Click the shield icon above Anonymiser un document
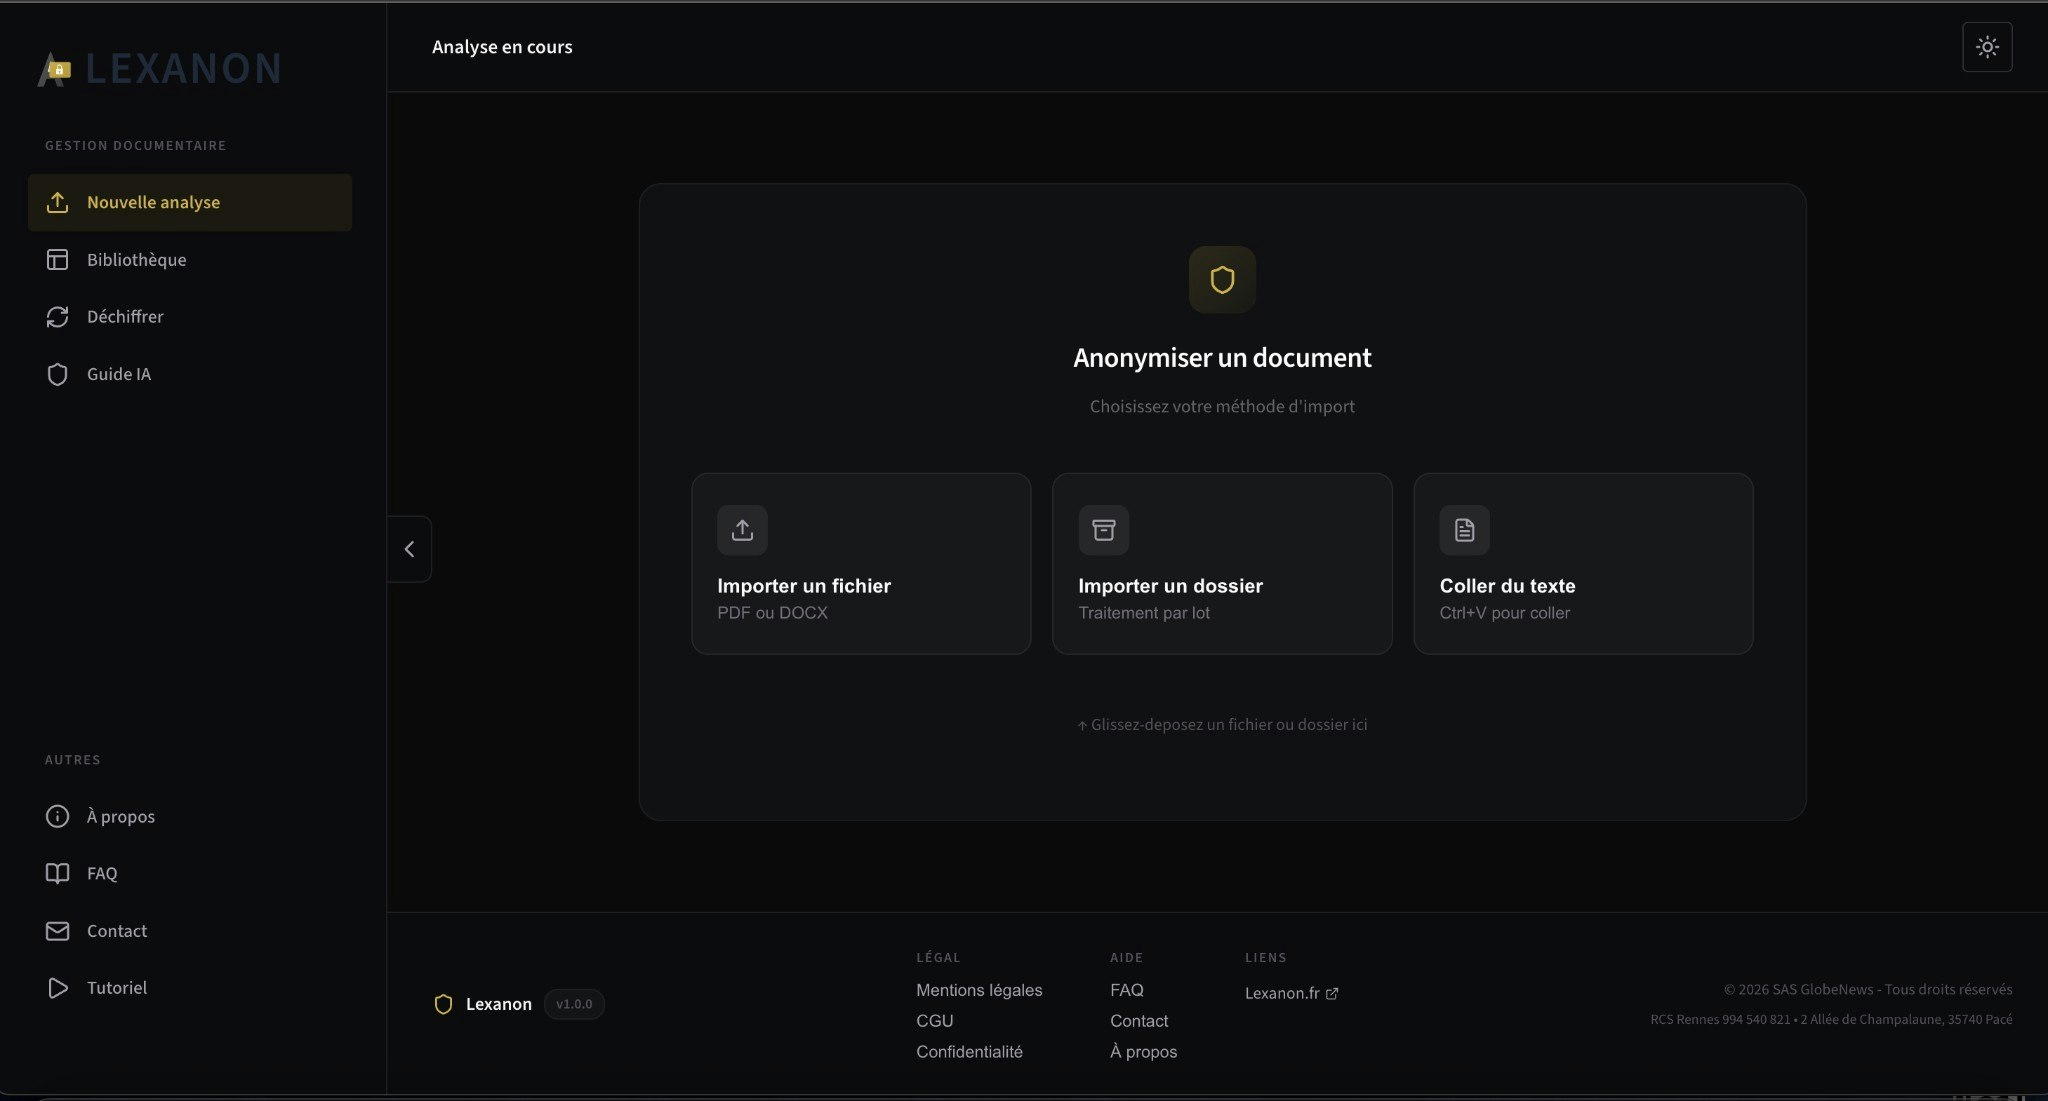Viewport: 2048px width, 1101px height. click(x=1222, y=280)
